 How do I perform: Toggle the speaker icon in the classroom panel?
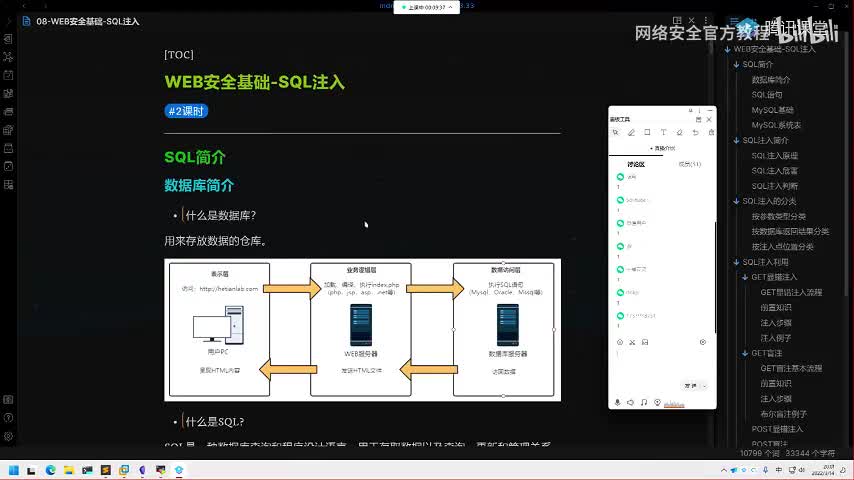point(631,402)
